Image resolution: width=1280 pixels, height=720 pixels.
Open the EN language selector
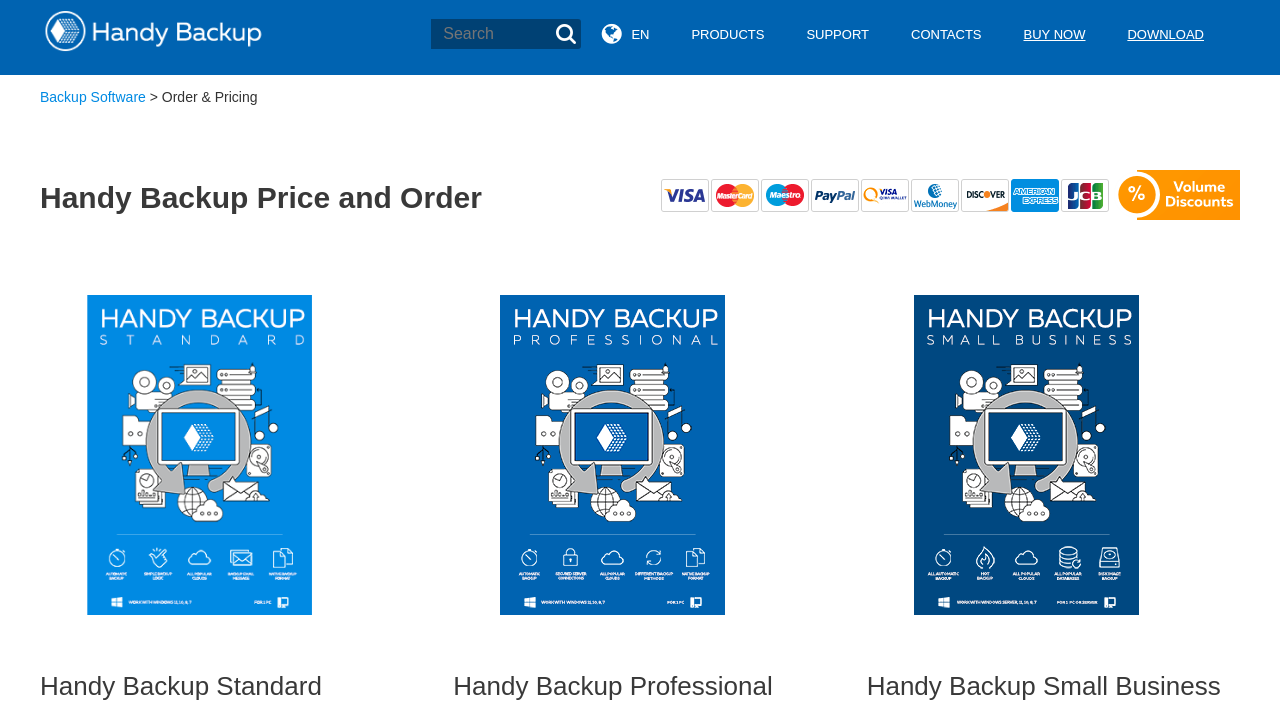pyautogui.click(x=640, y=35)
